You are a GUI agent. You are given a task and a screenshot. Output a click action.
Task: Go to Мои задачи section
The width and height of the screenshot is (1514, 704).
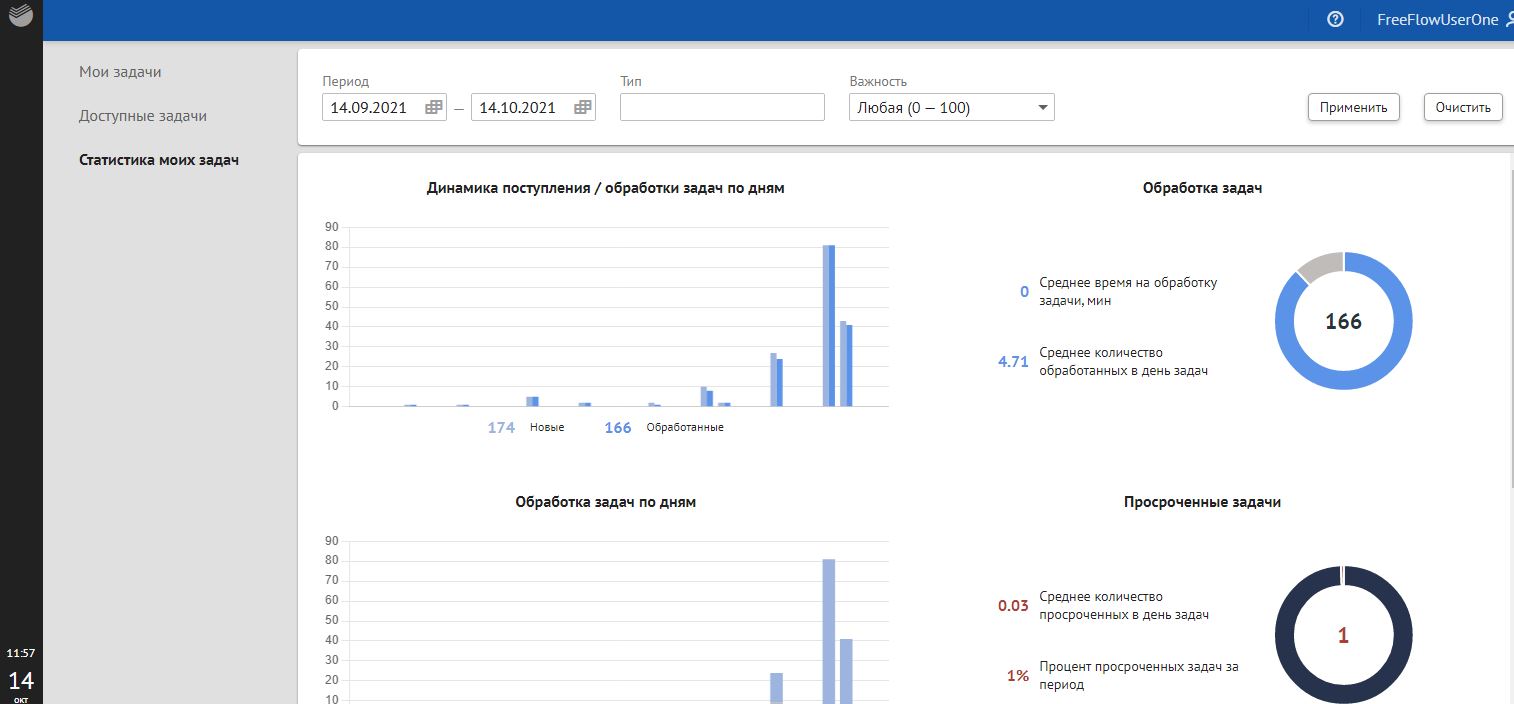click(120, 72)
